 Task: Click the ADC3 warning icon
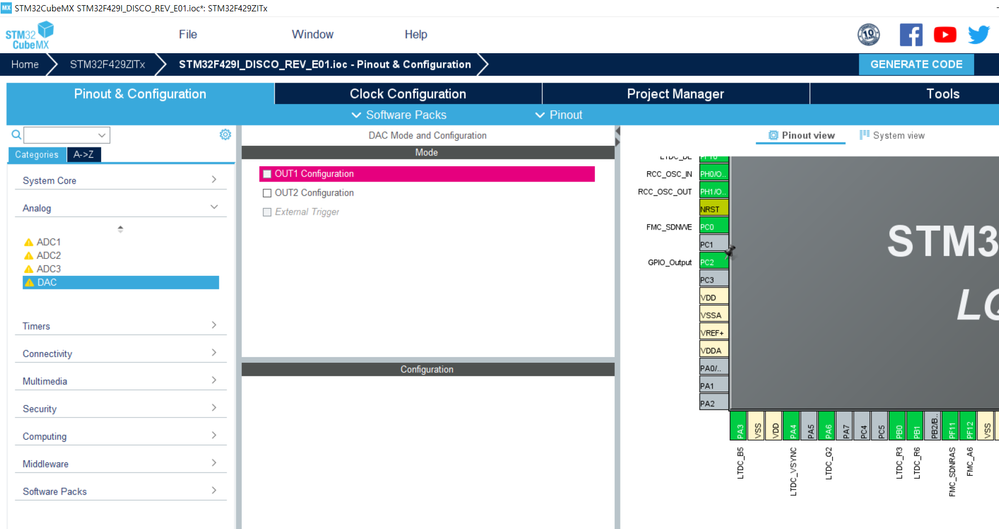coord(29,269)
